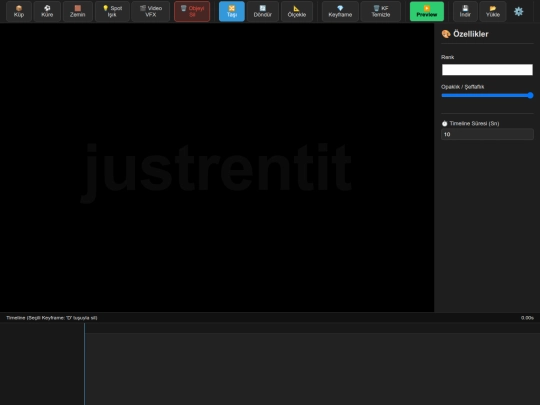Open the white Renk color picker
The height and width of the screenshot is (405, 540).
[x=487, y=70]
